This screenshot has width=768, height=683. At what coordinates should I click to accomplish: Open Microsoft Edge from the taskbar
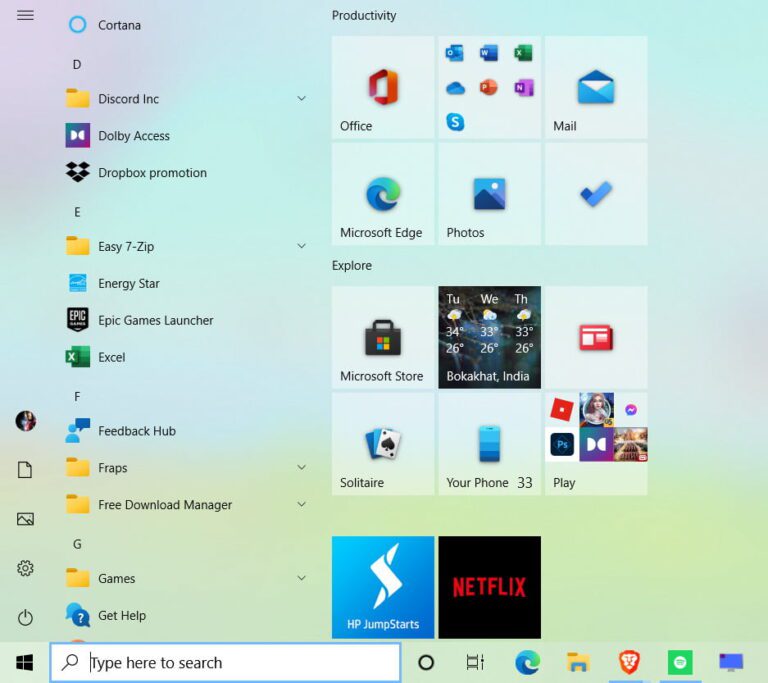coord(528,662)
